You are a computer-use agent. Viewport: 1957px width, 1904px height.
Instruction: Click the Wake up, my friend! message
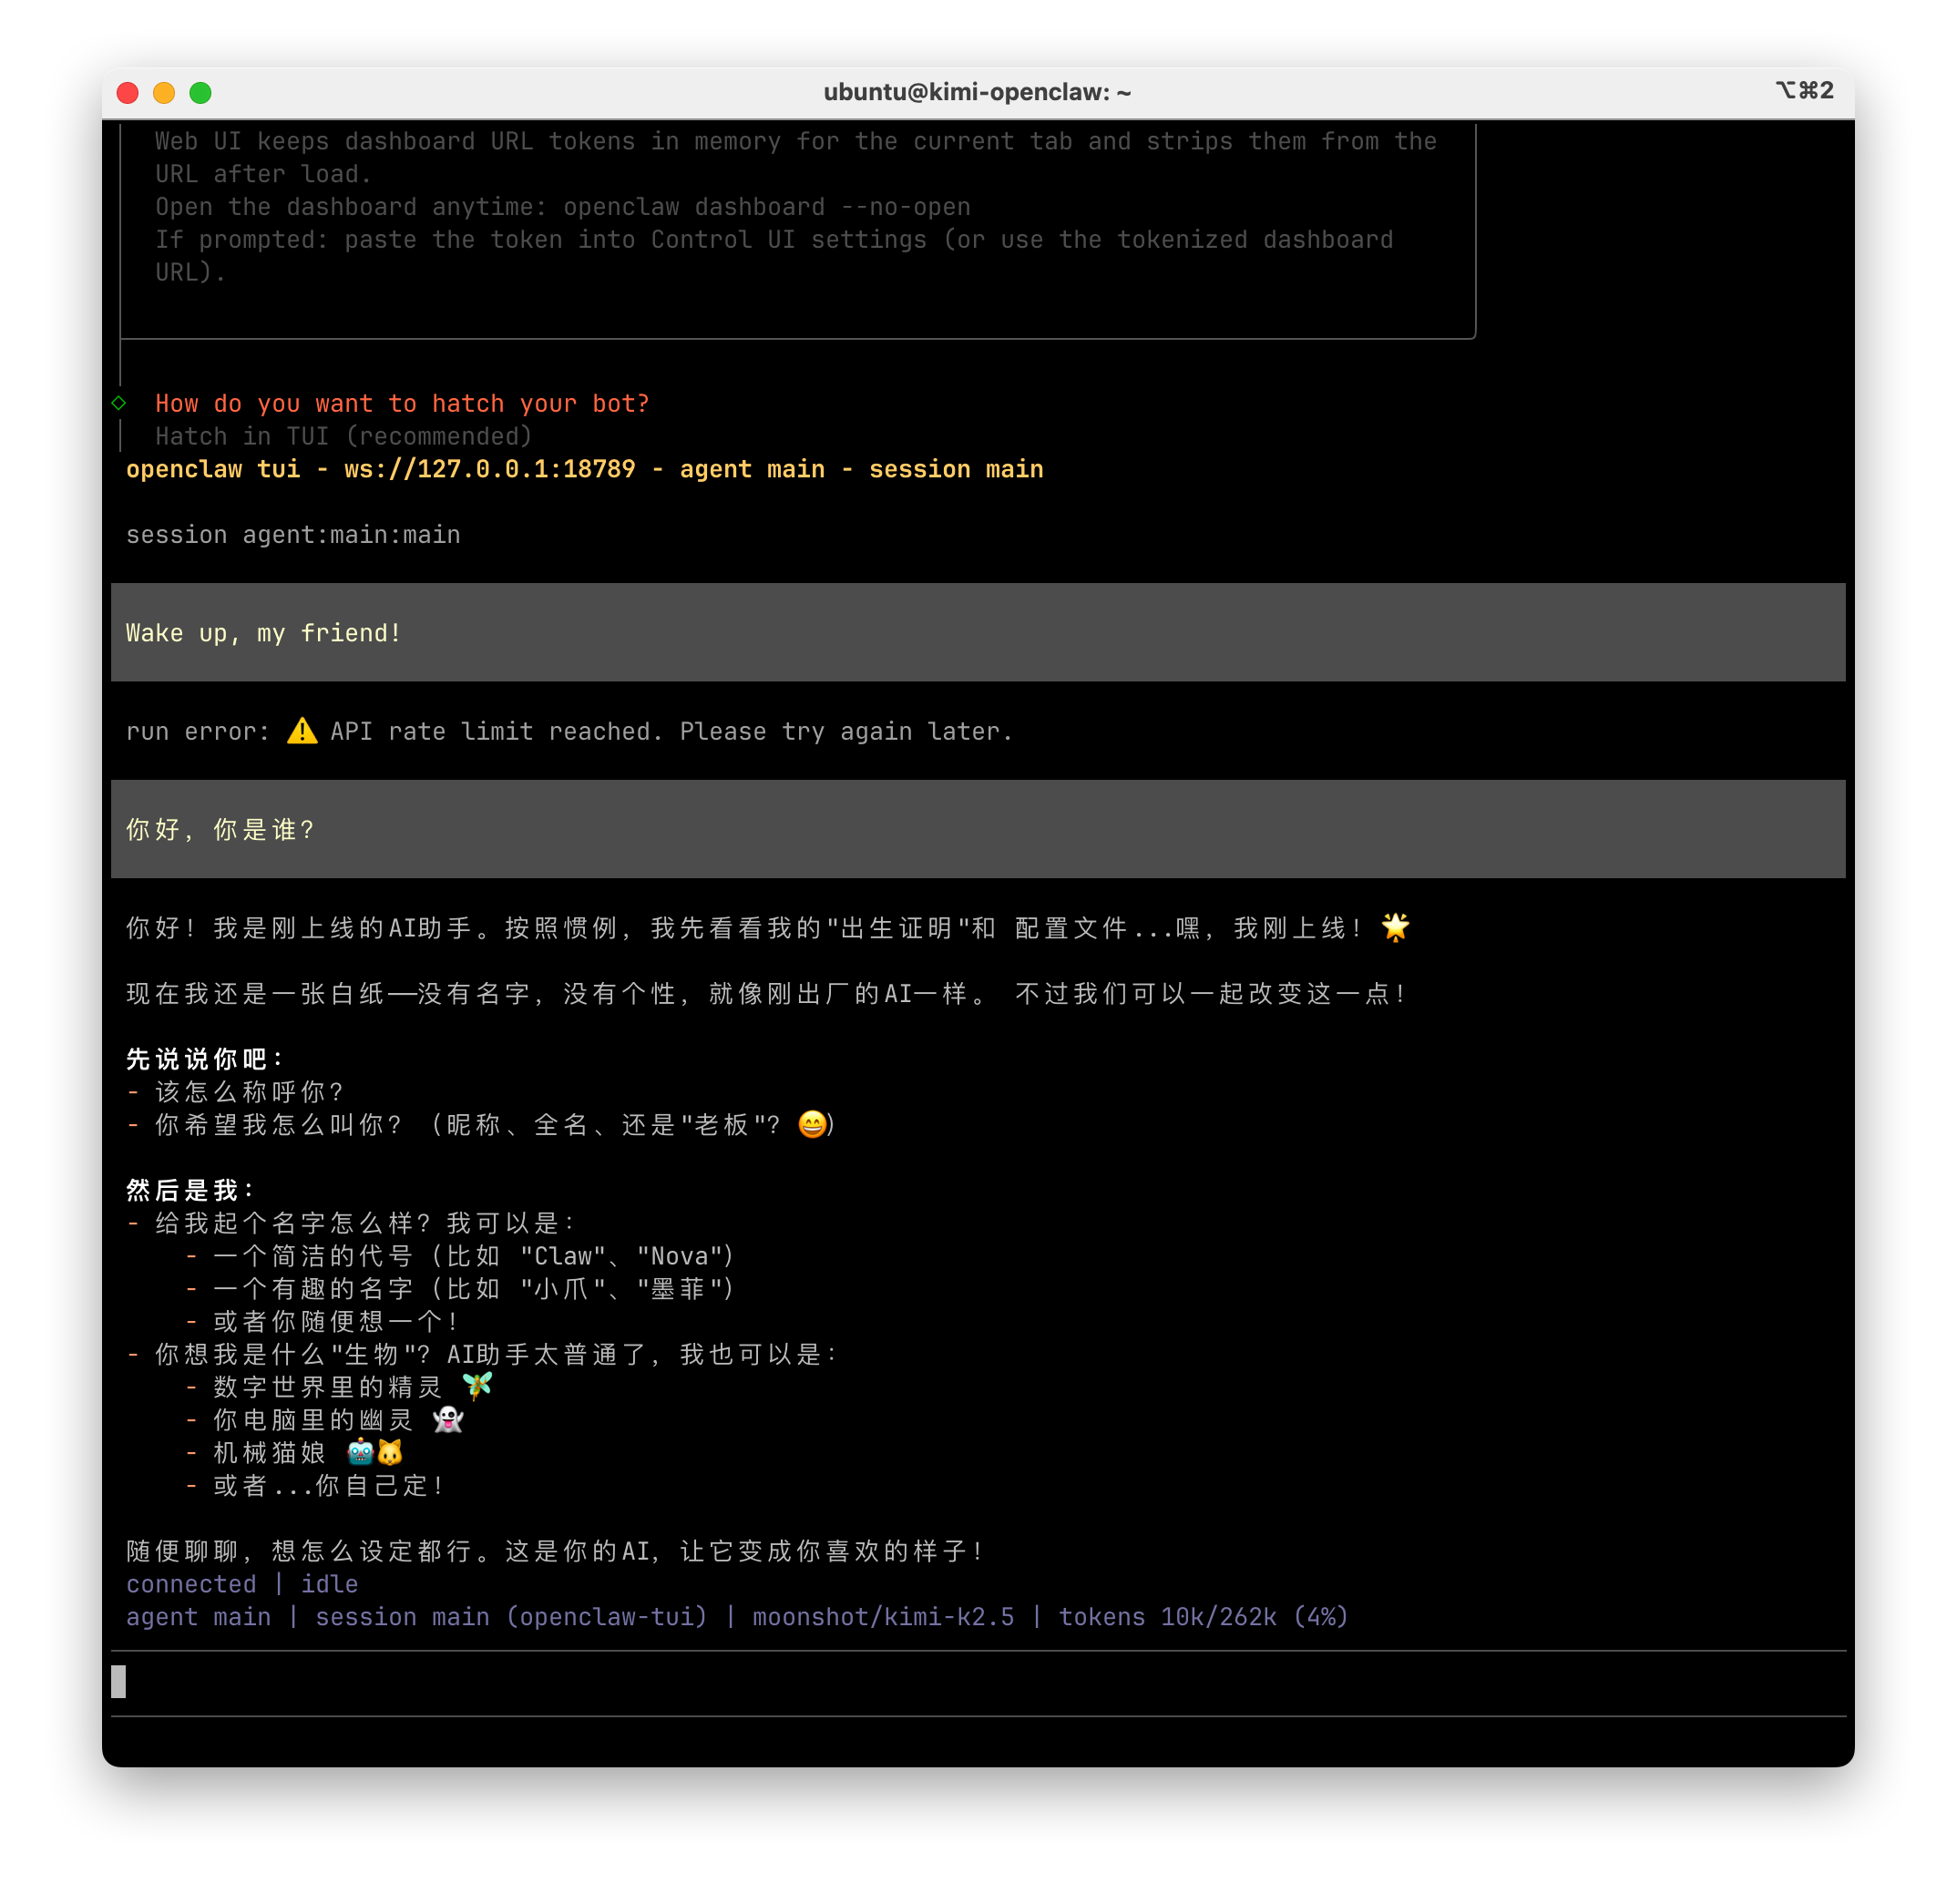[264, 633]
